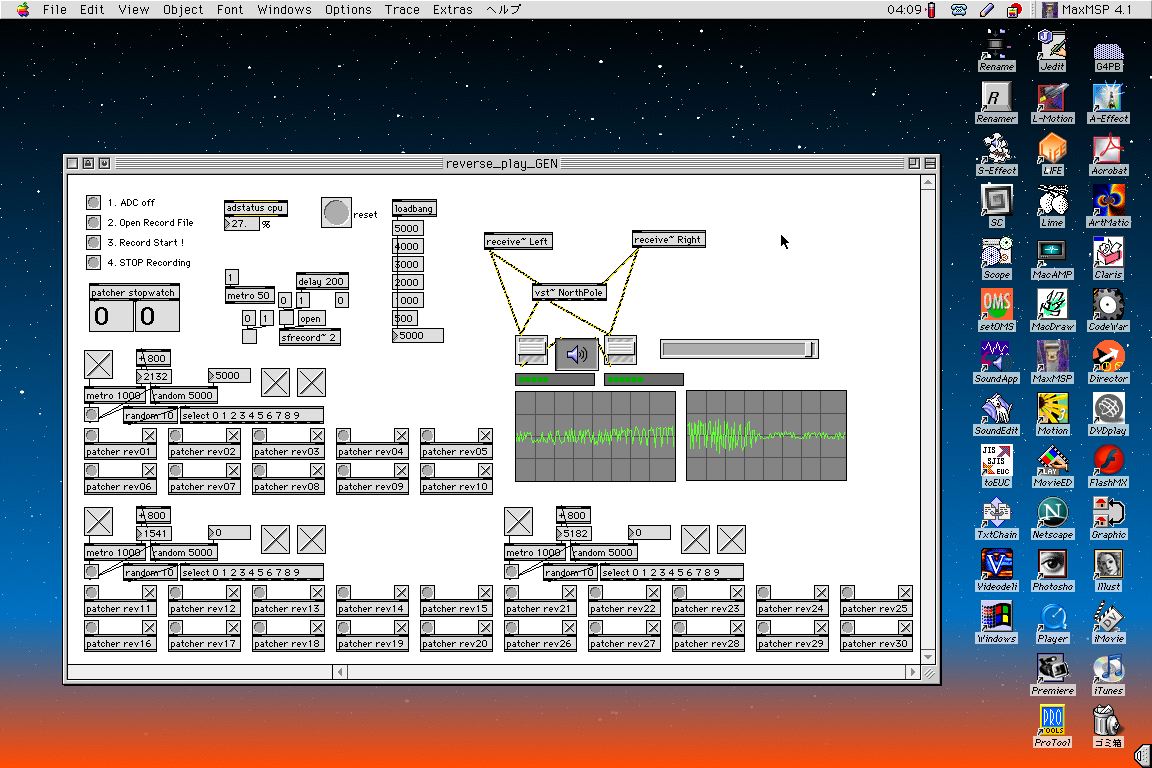The width and height of the screenshot is (1152, 768).
Task: Click the round reset bang button
Action: click(336, 212)
